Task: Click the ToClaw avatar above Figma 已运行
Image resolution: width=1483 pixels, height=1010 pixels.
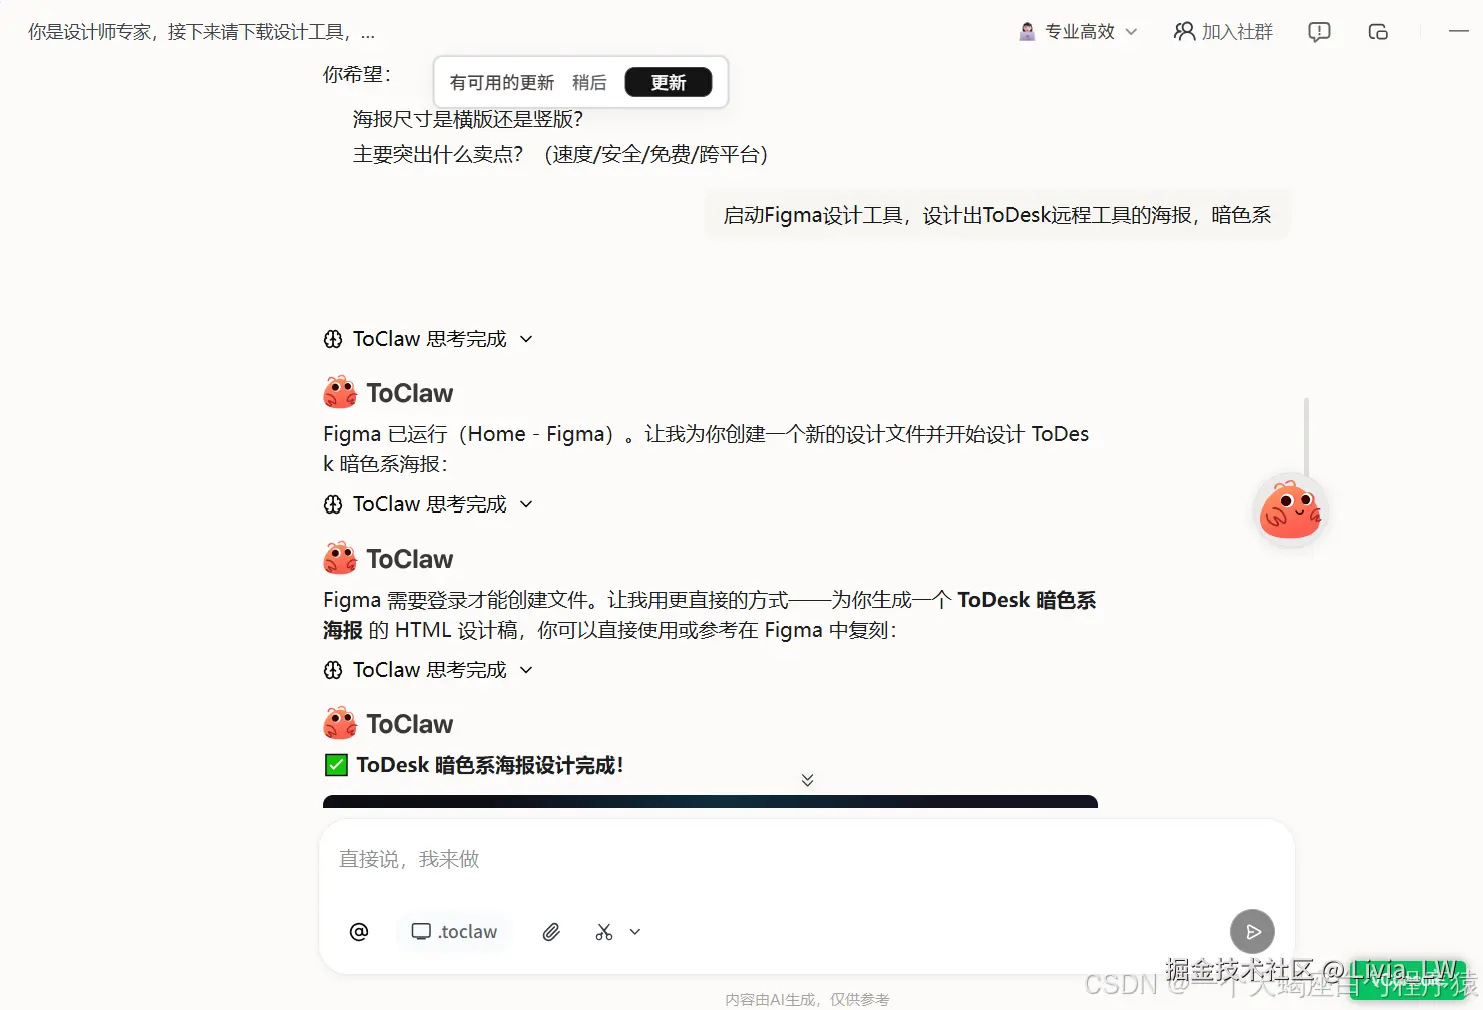Action: point(340,393)
